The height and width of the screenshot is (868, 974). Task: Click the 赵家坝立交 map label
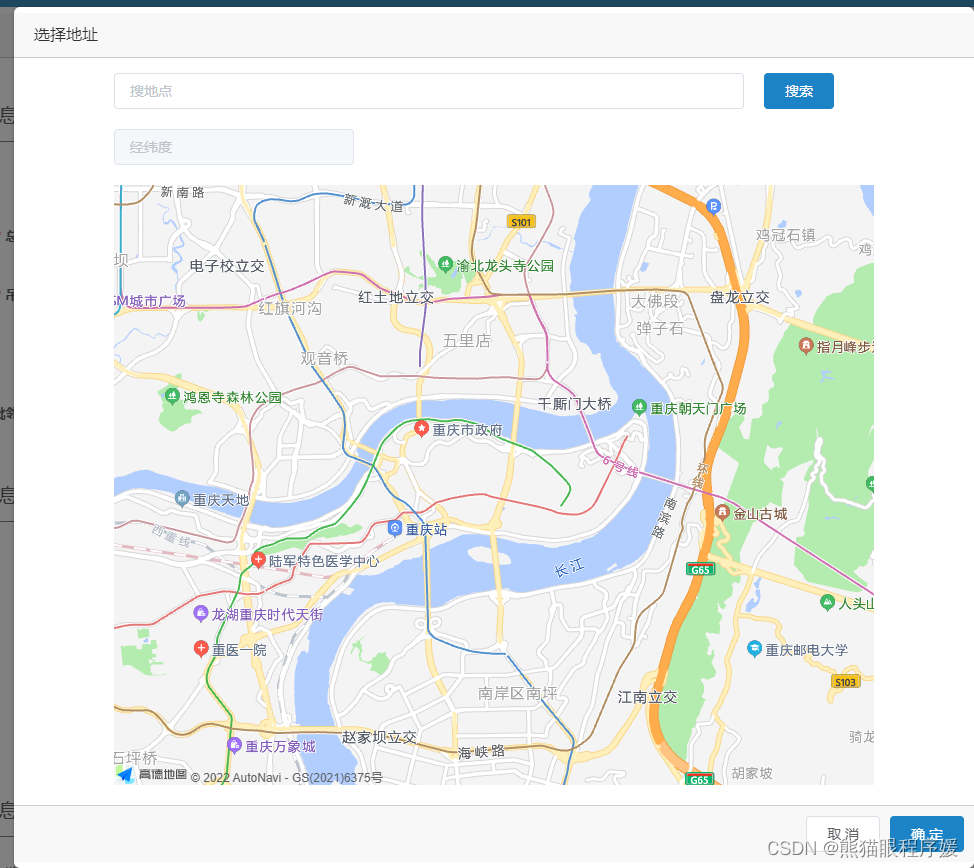point(379,737)
